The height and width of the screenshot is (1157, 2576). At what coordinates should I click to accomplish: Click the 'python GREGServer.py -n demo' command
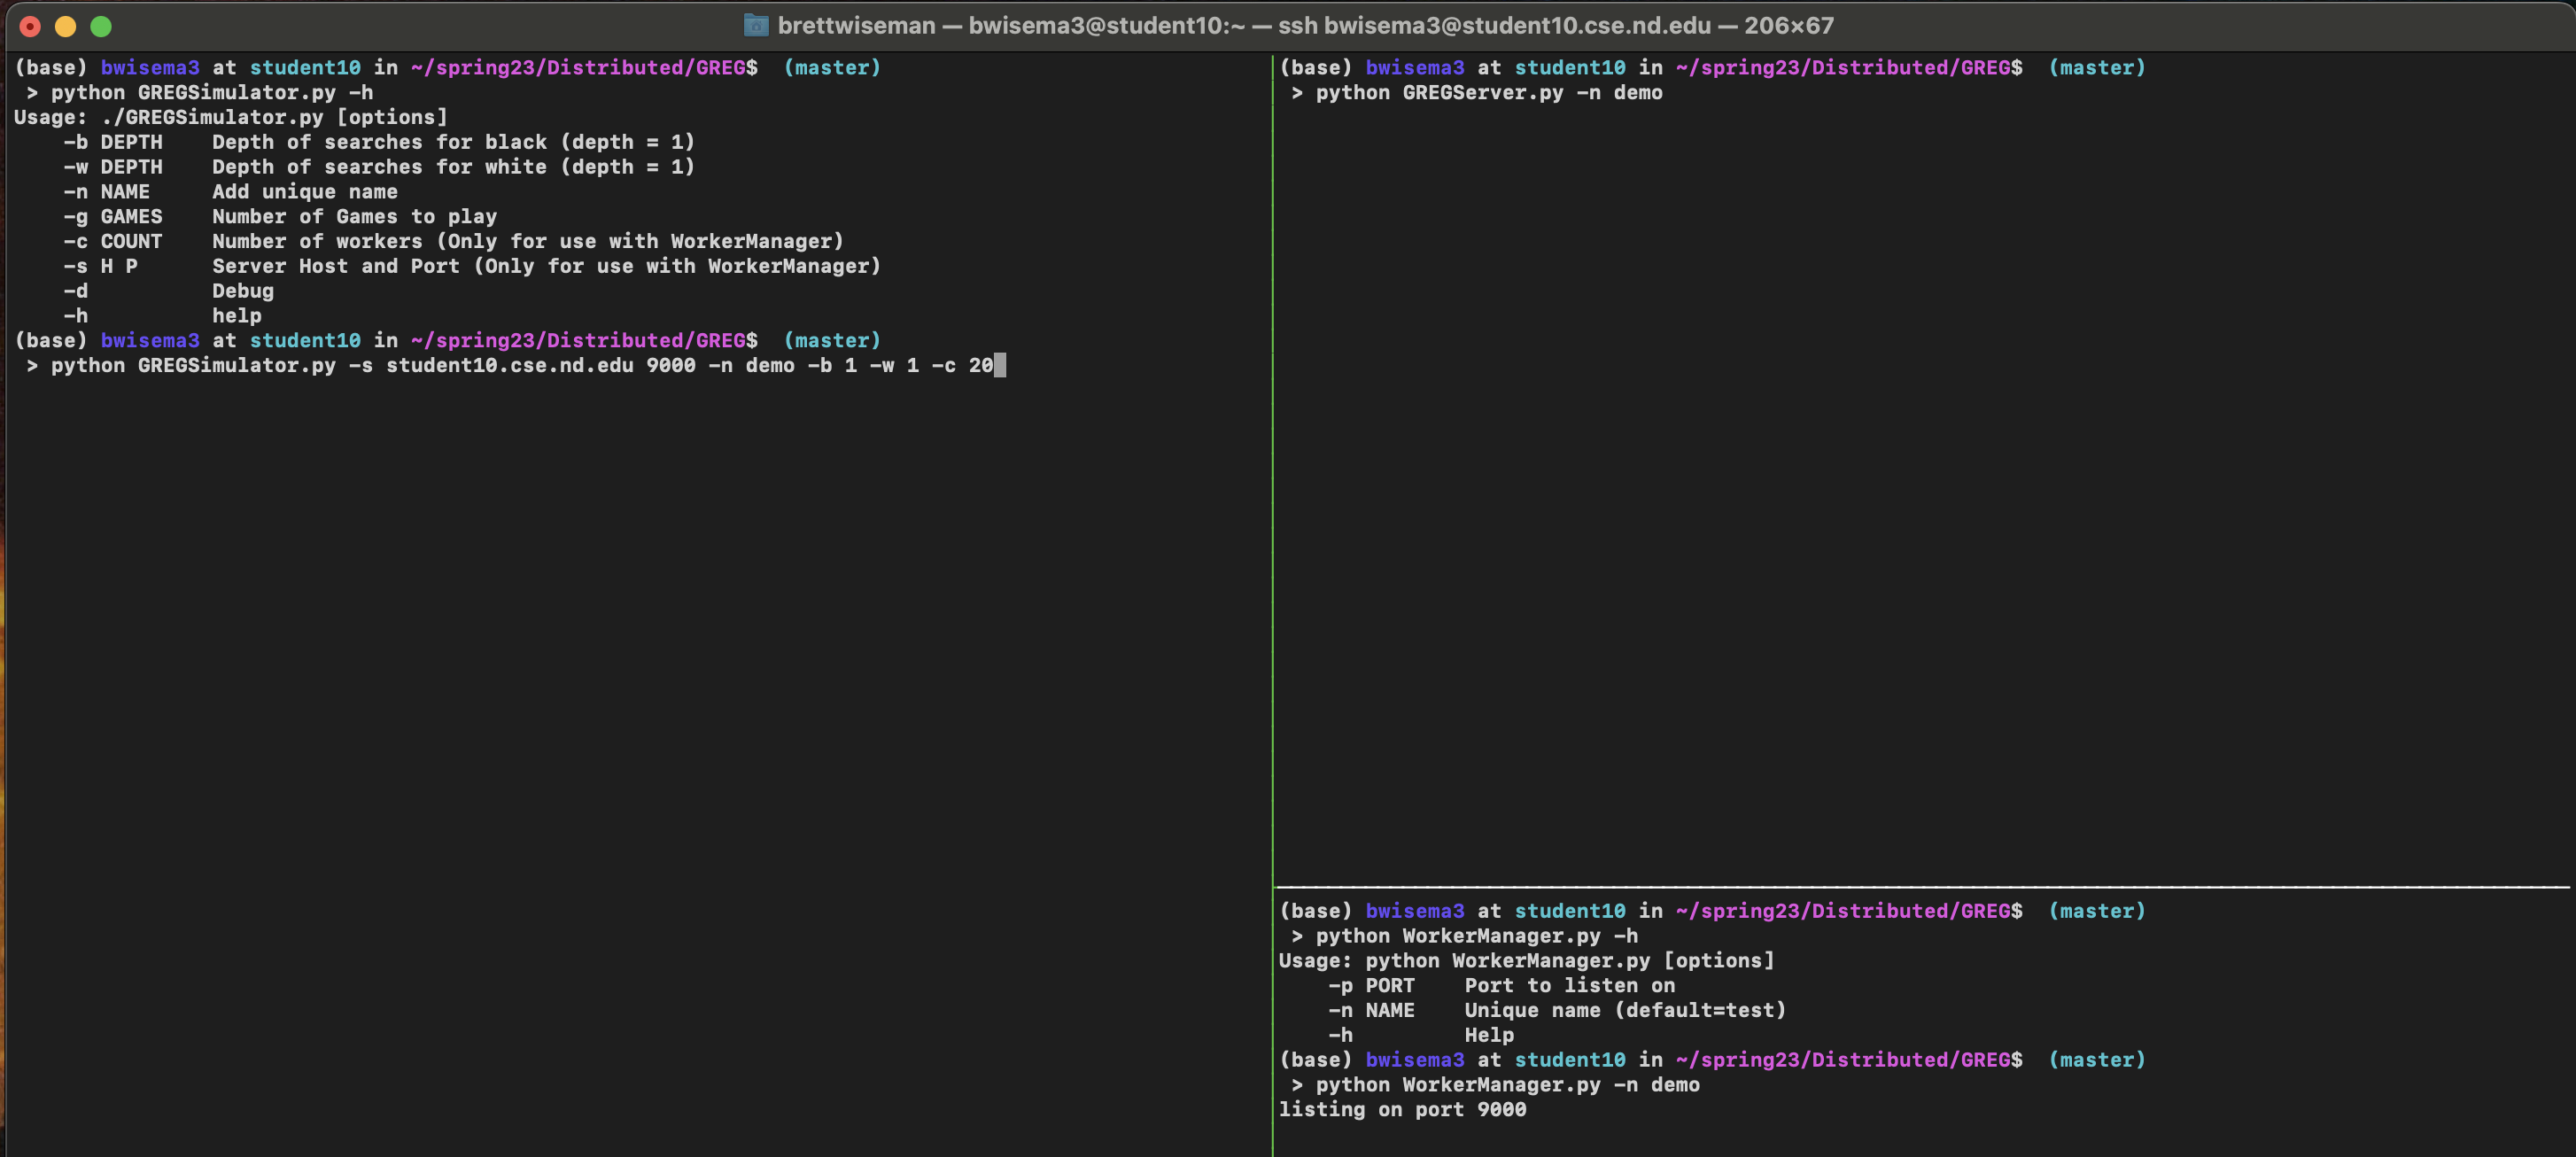[1489, 92]
